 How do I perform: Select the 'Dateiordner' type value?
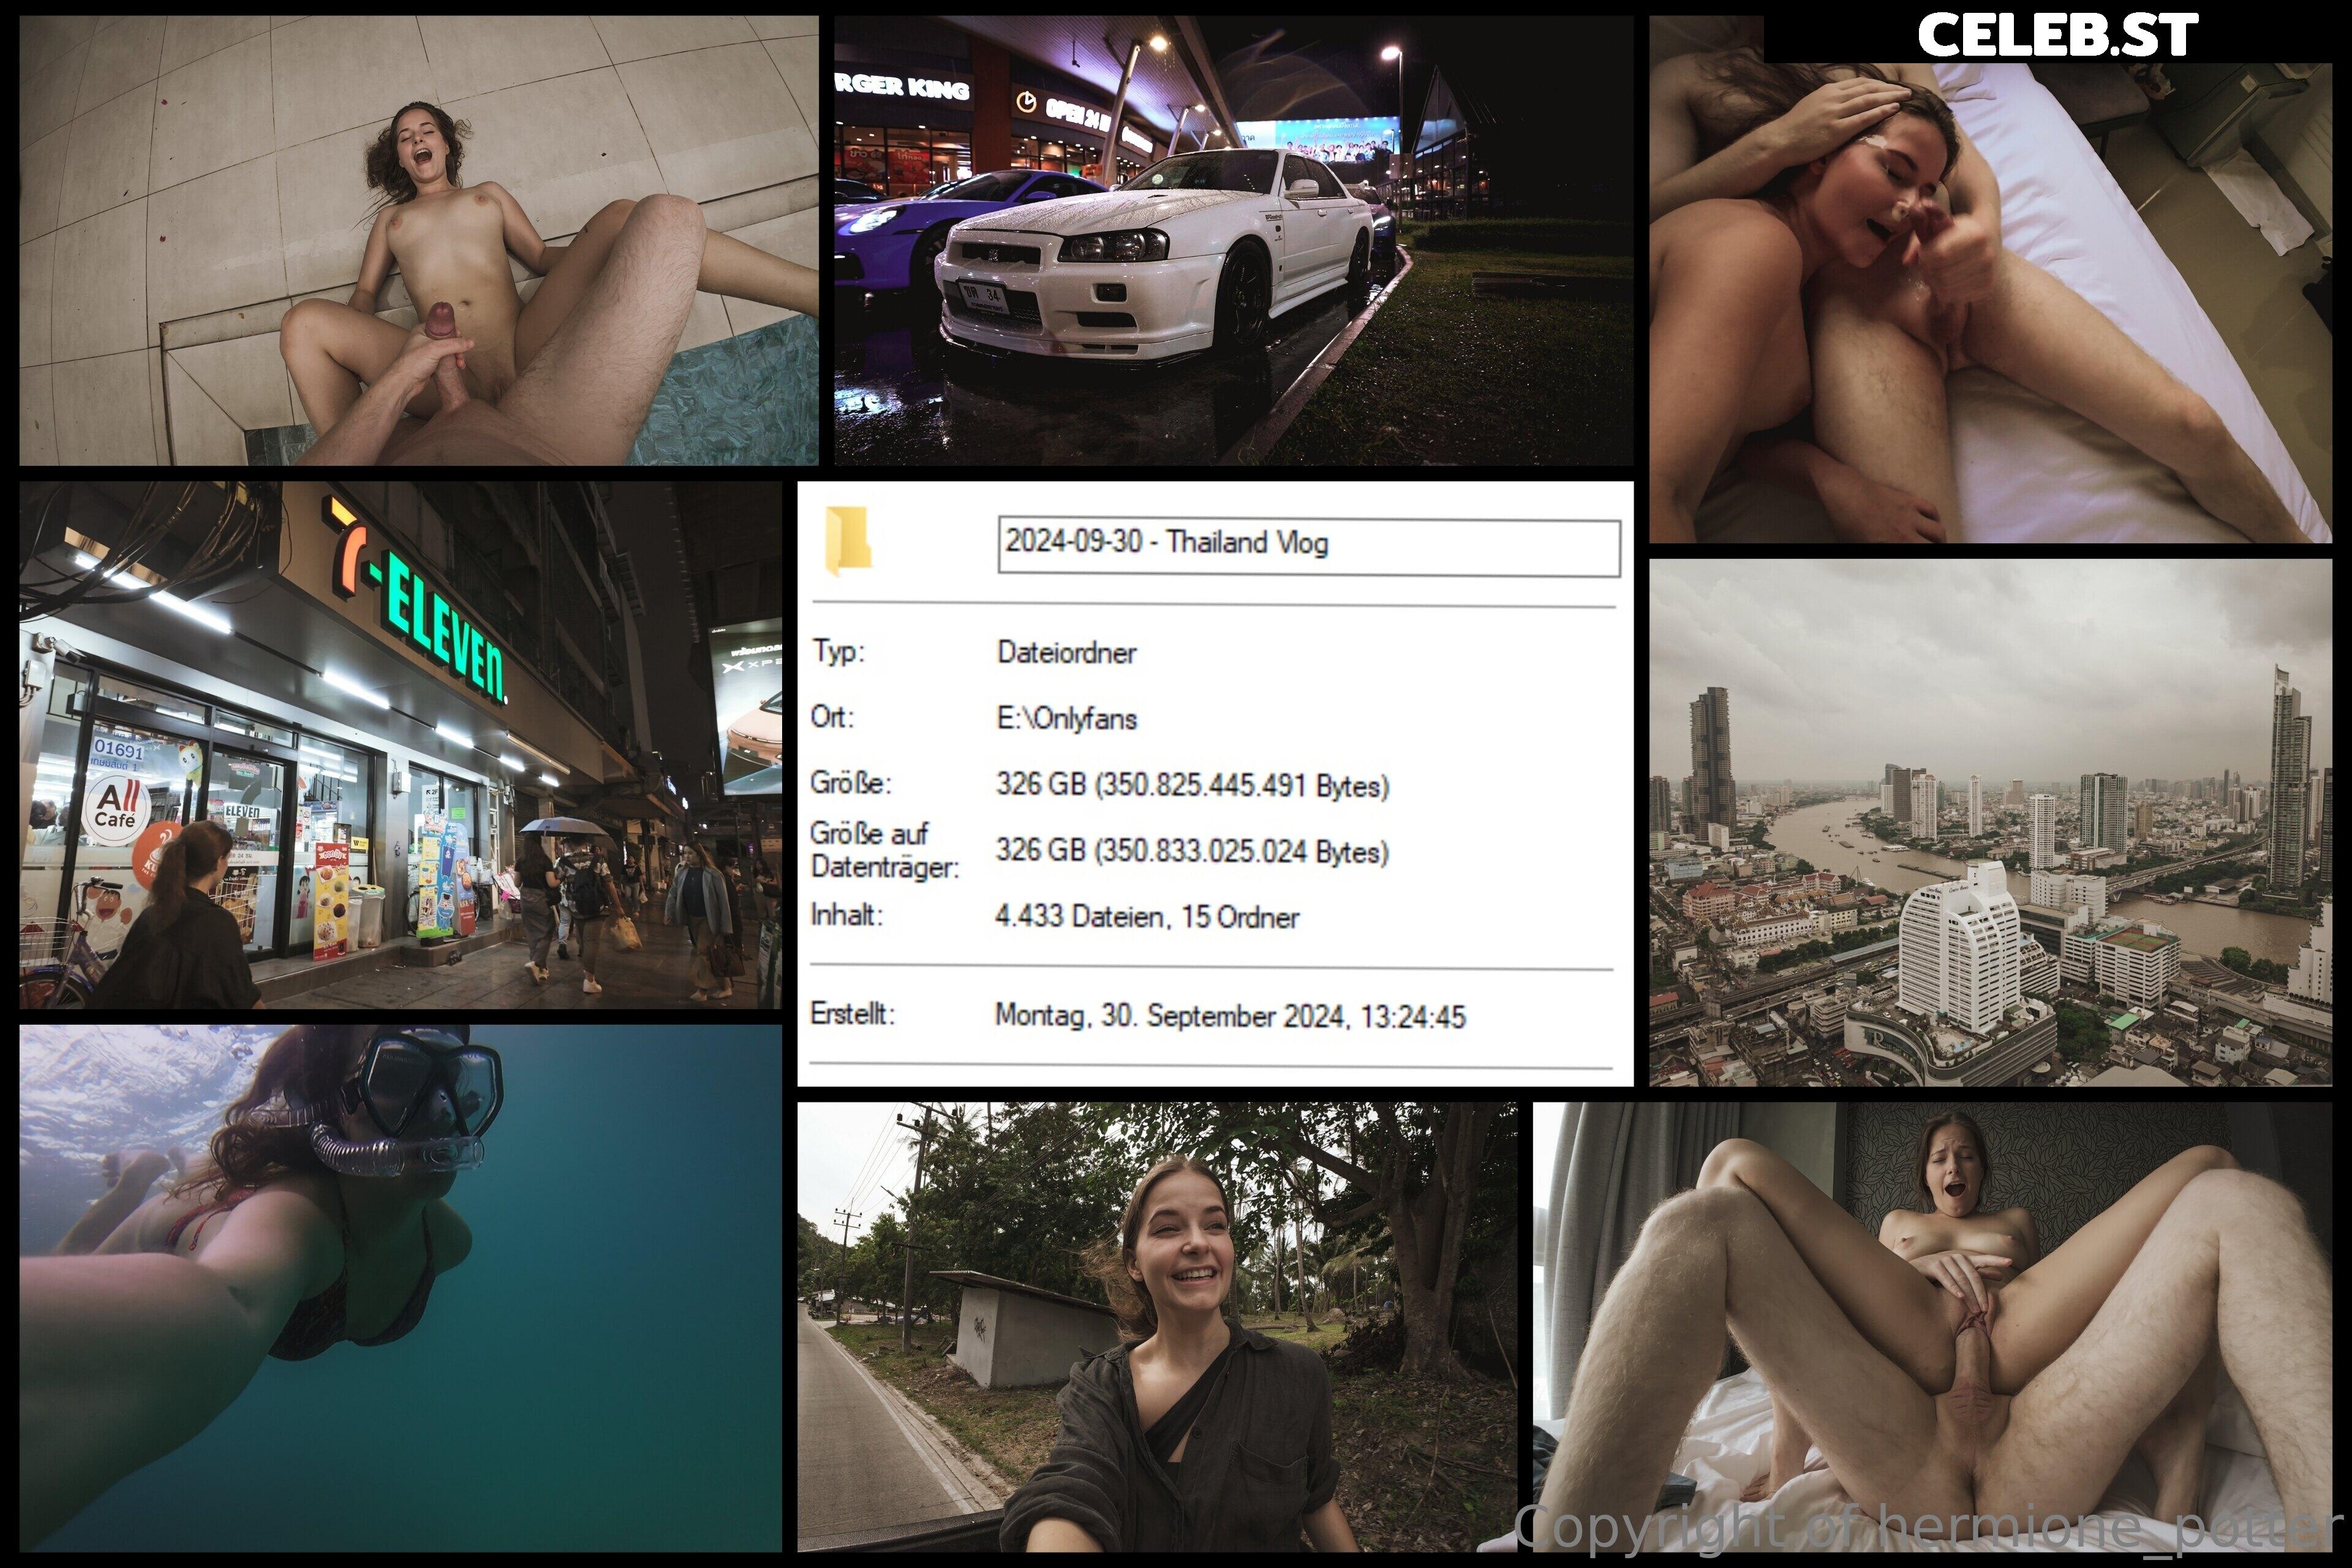tap(1066, 653)
